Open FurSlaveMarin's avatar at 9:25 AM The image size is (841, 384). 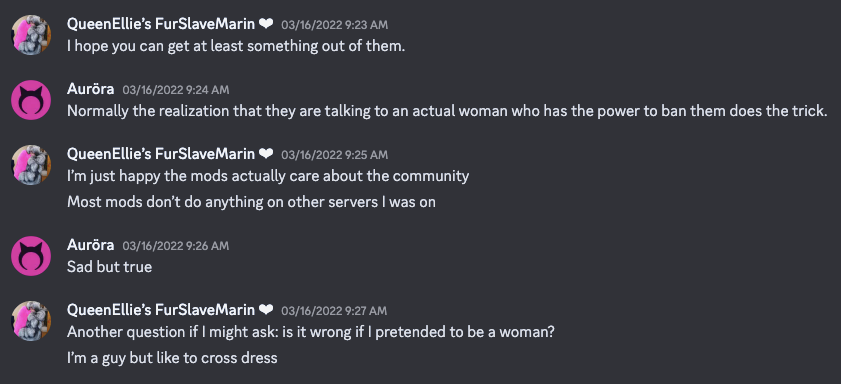[x=31, y=165]
